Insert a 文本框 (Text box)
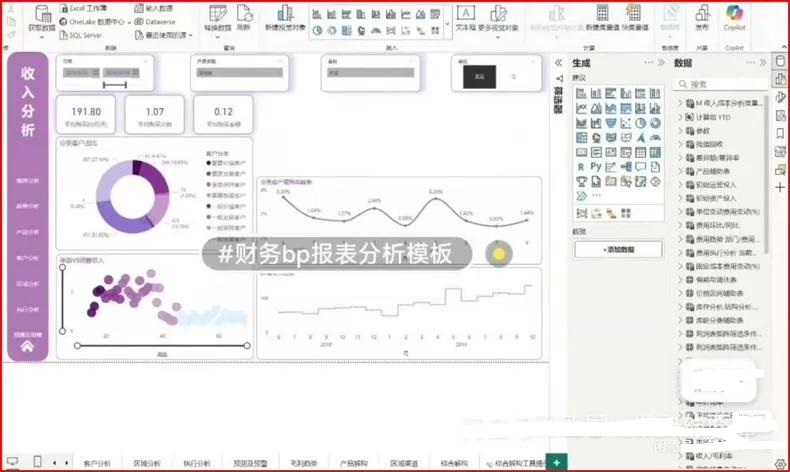 pyautogui.click(x=467, y=21)
